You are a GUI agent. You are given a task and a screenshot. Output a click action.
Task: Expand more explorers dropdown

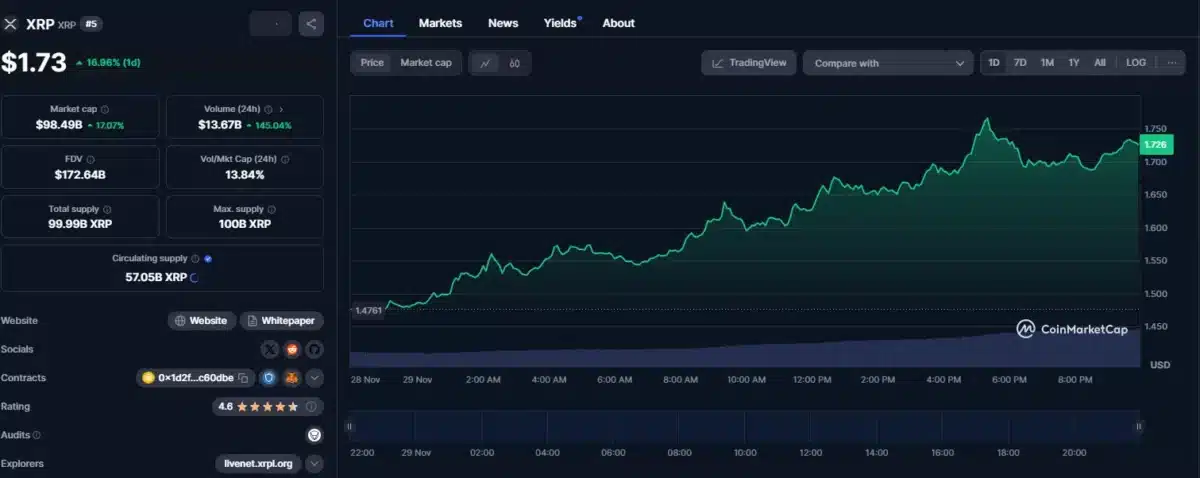coord(314,464)
